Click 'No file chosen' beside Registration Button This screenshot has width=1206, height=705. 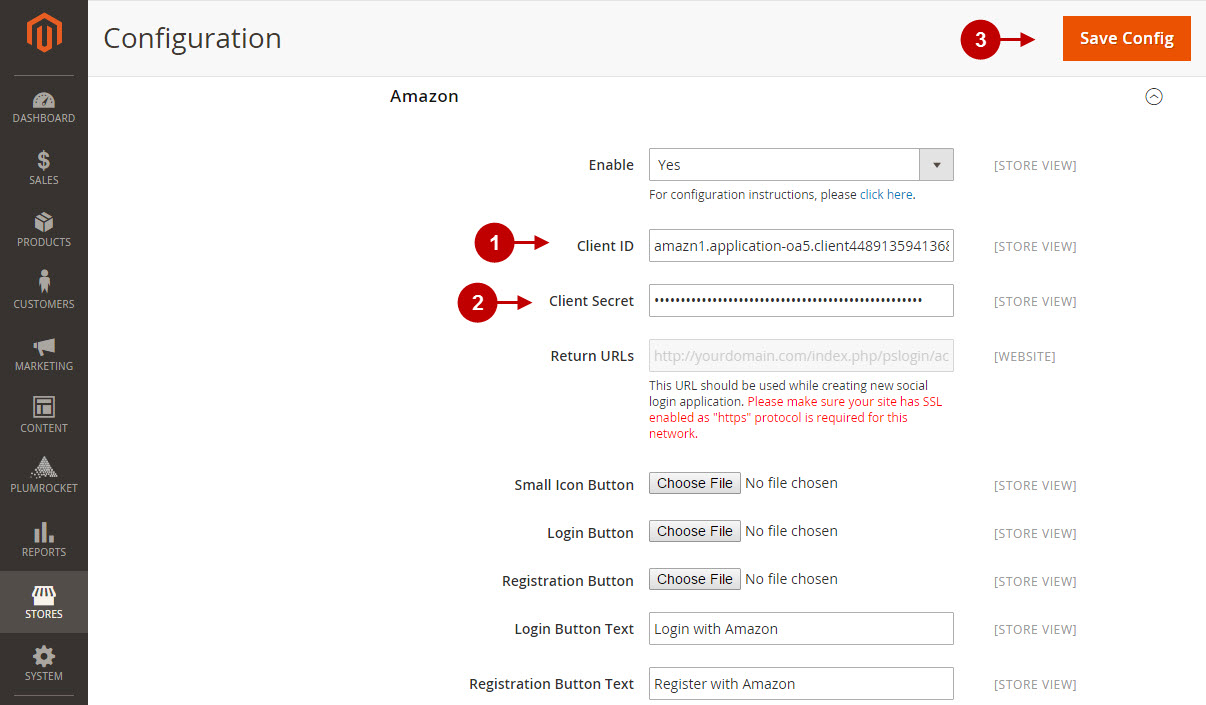point(792,579)
